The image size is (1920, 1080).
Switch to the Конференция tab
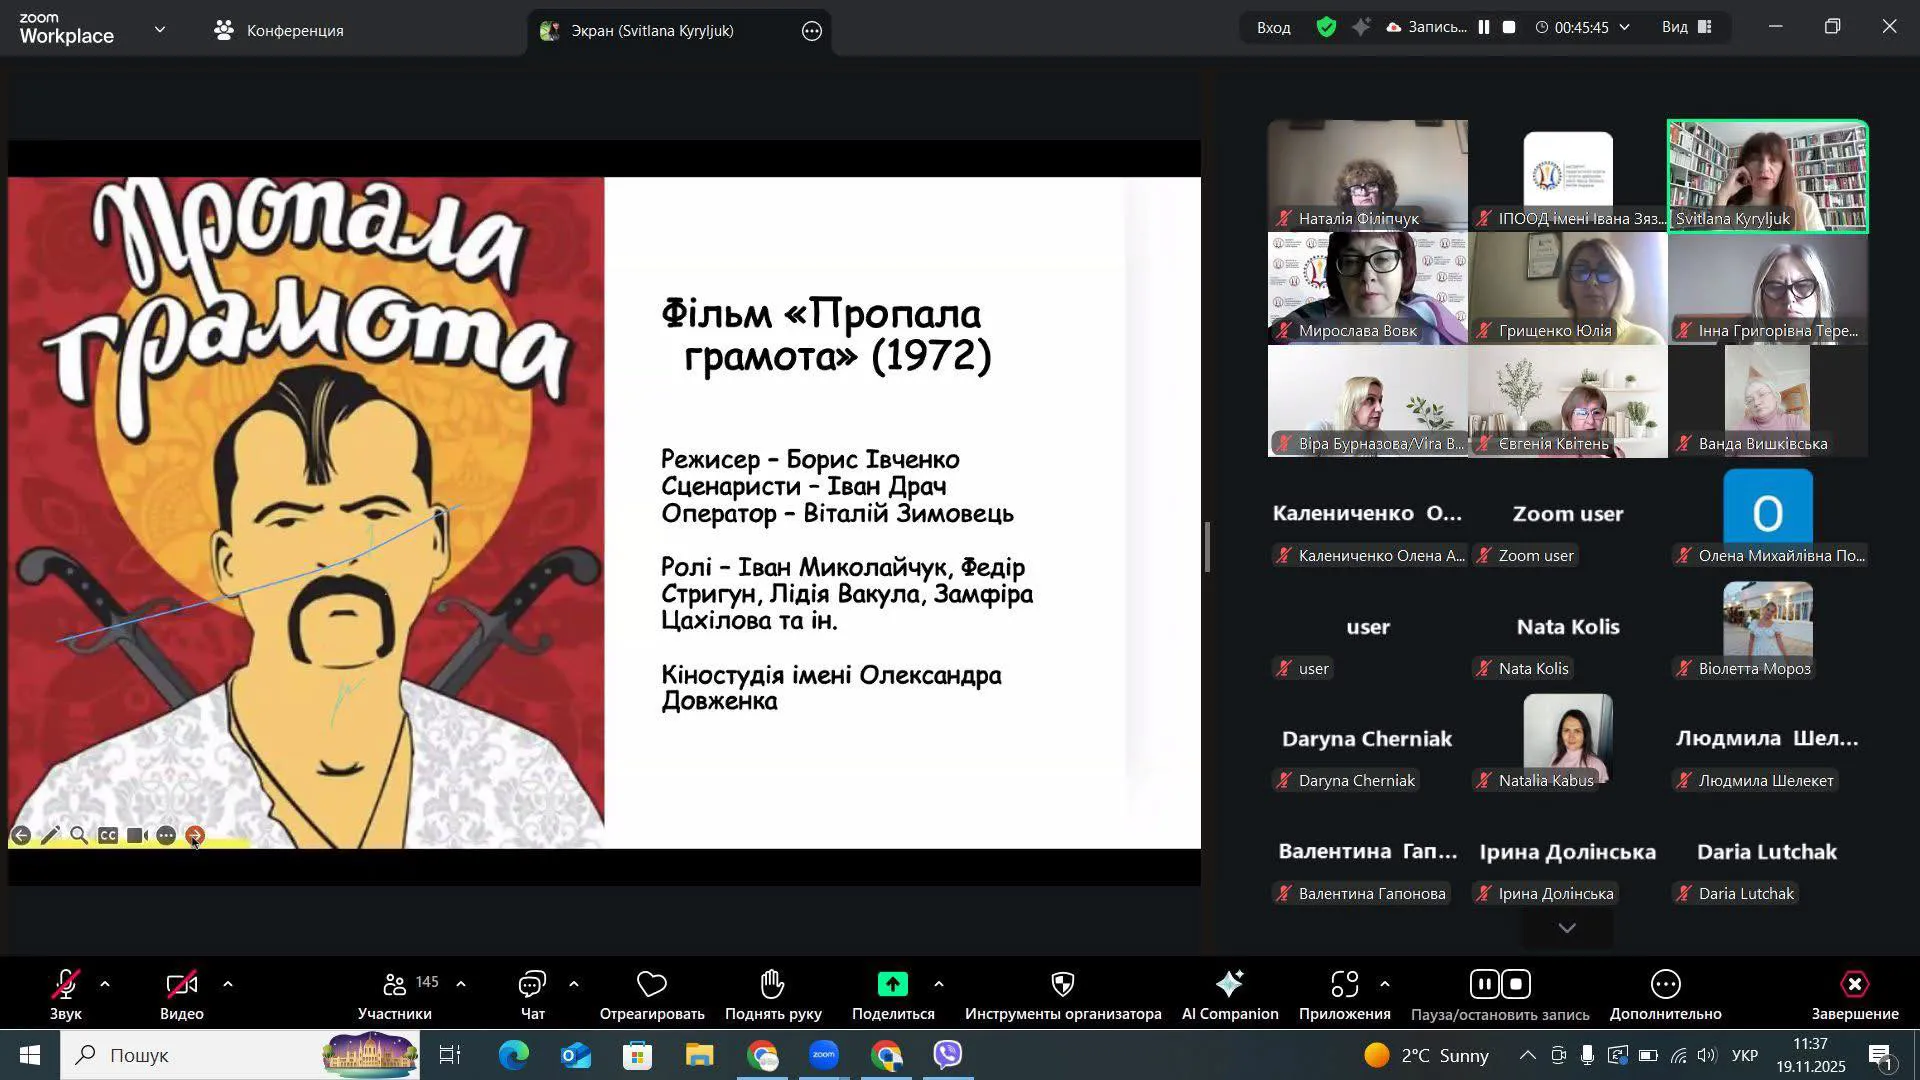click(279, 31)
